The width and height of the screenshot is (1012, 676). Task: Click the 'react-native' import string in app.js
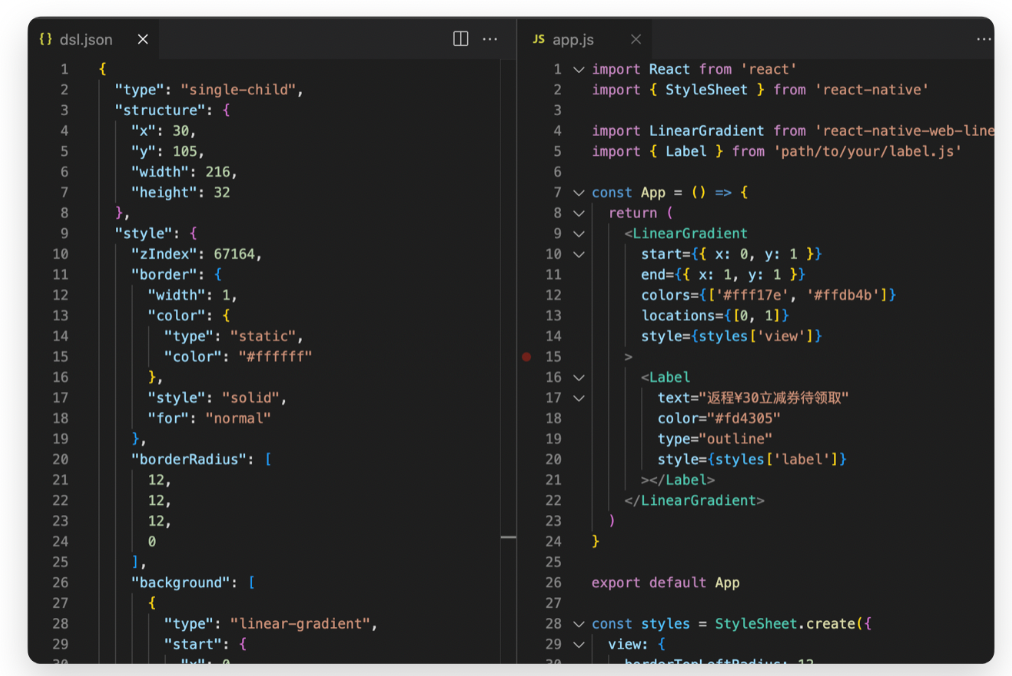(x=871, y=90)
